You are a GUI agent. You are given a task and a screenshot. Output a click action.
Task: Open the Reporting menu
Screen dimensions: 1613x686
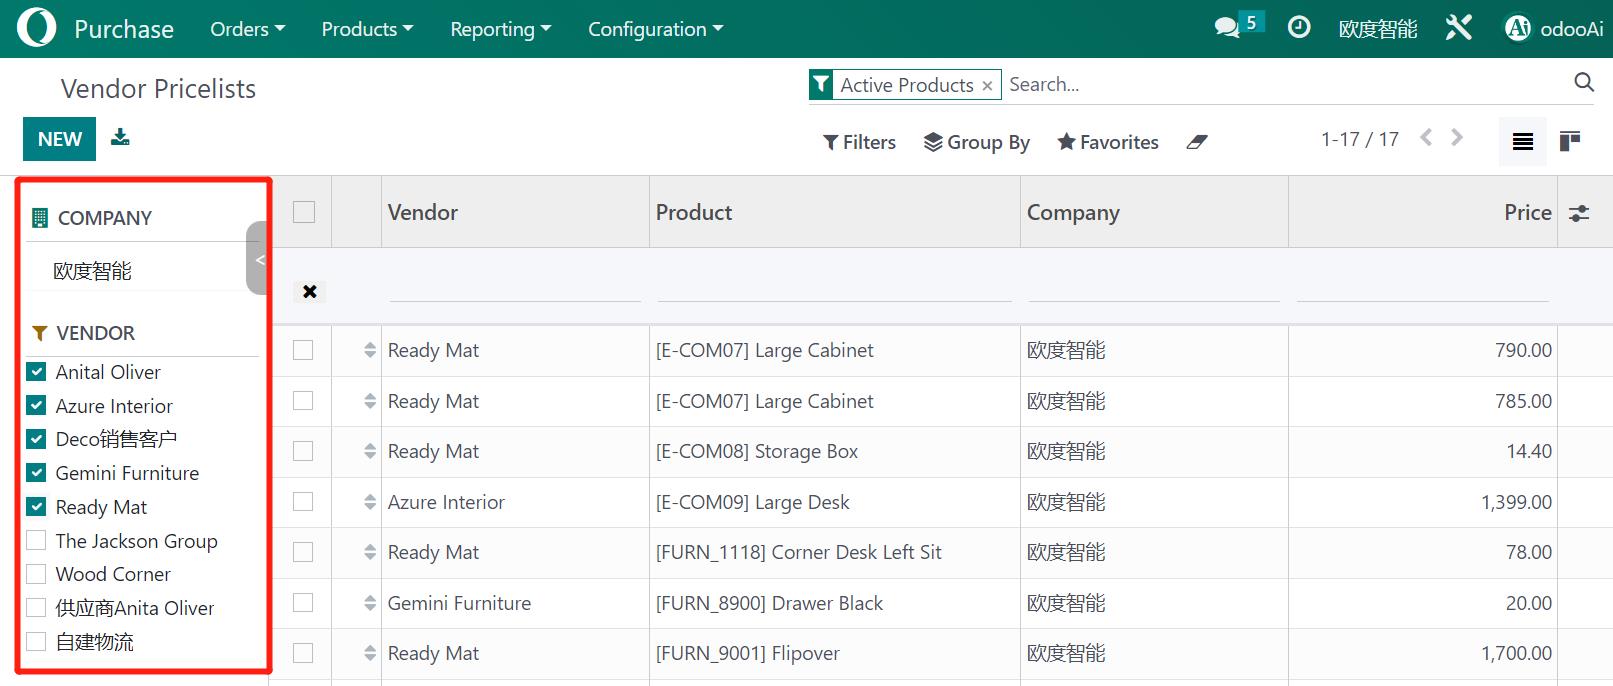[500, 29]
